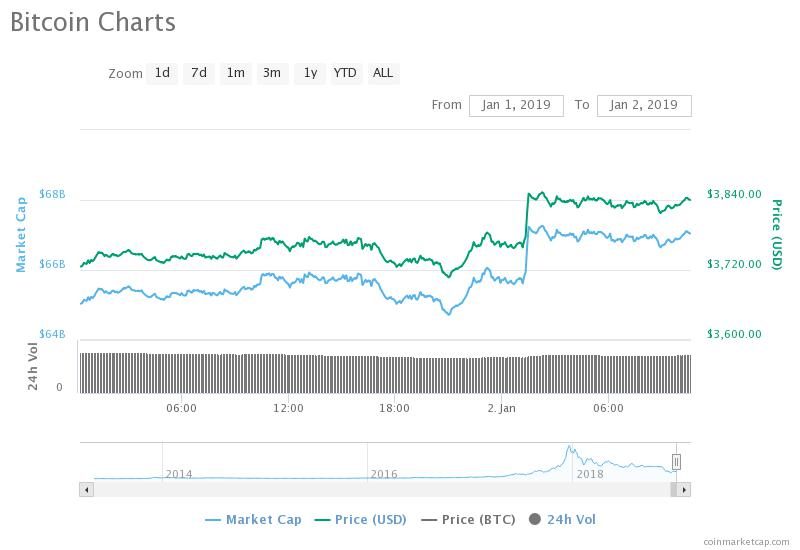Open the coinmarketcap.com credit link
Image resolution: width=800 pixels, height=550 pixels.
pyautogui.click(x=746, y=542)
